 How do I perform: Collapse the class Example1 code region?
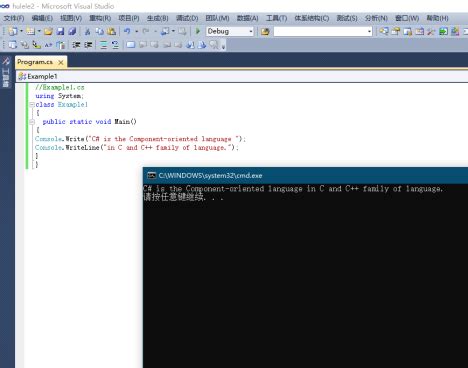click(x=32, y=104)
